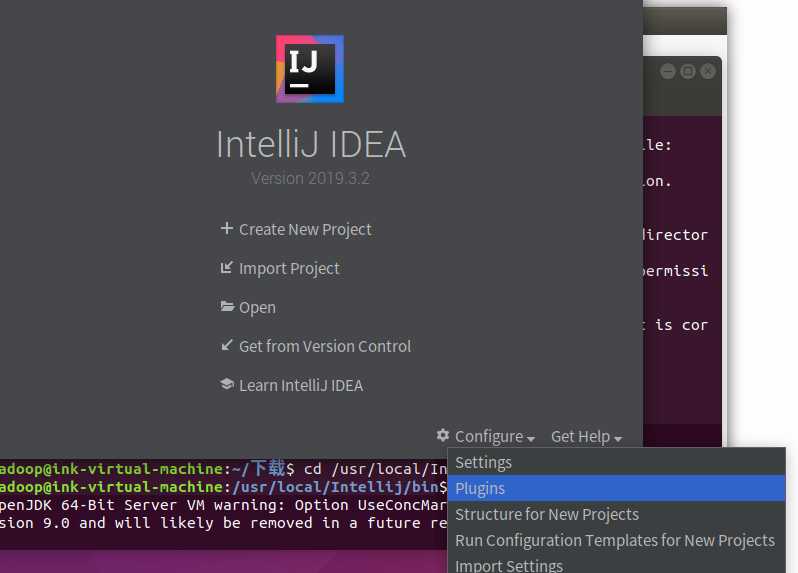The height and width of the screenshot is (573, 798).
Task: Expand the Get Help dropdown
Action: (586, 437)
